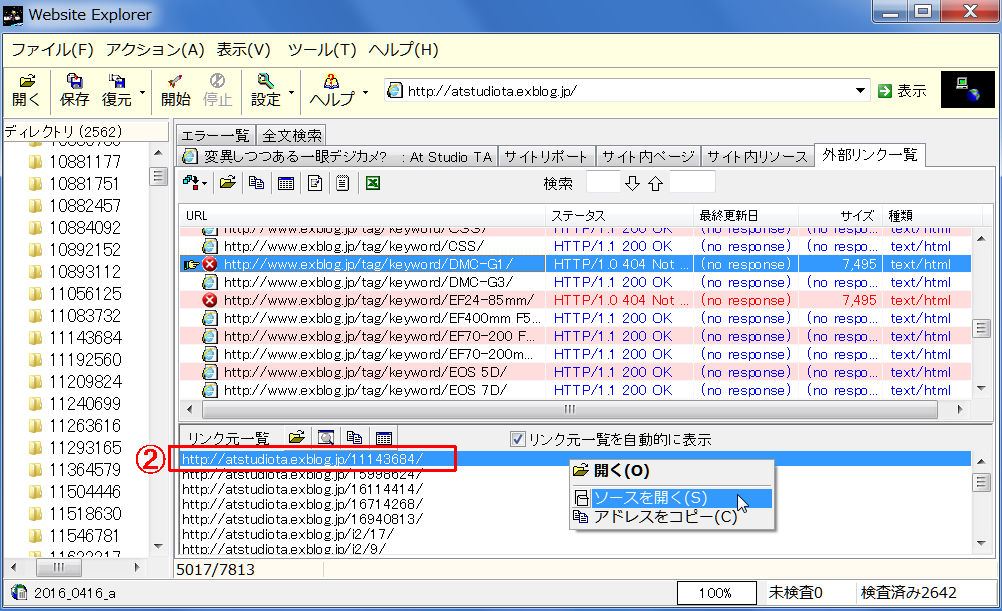This screenshot has width=1002, height=611.
Task: Click the edit document icon in list toolbar
Action: pos(314,183)
